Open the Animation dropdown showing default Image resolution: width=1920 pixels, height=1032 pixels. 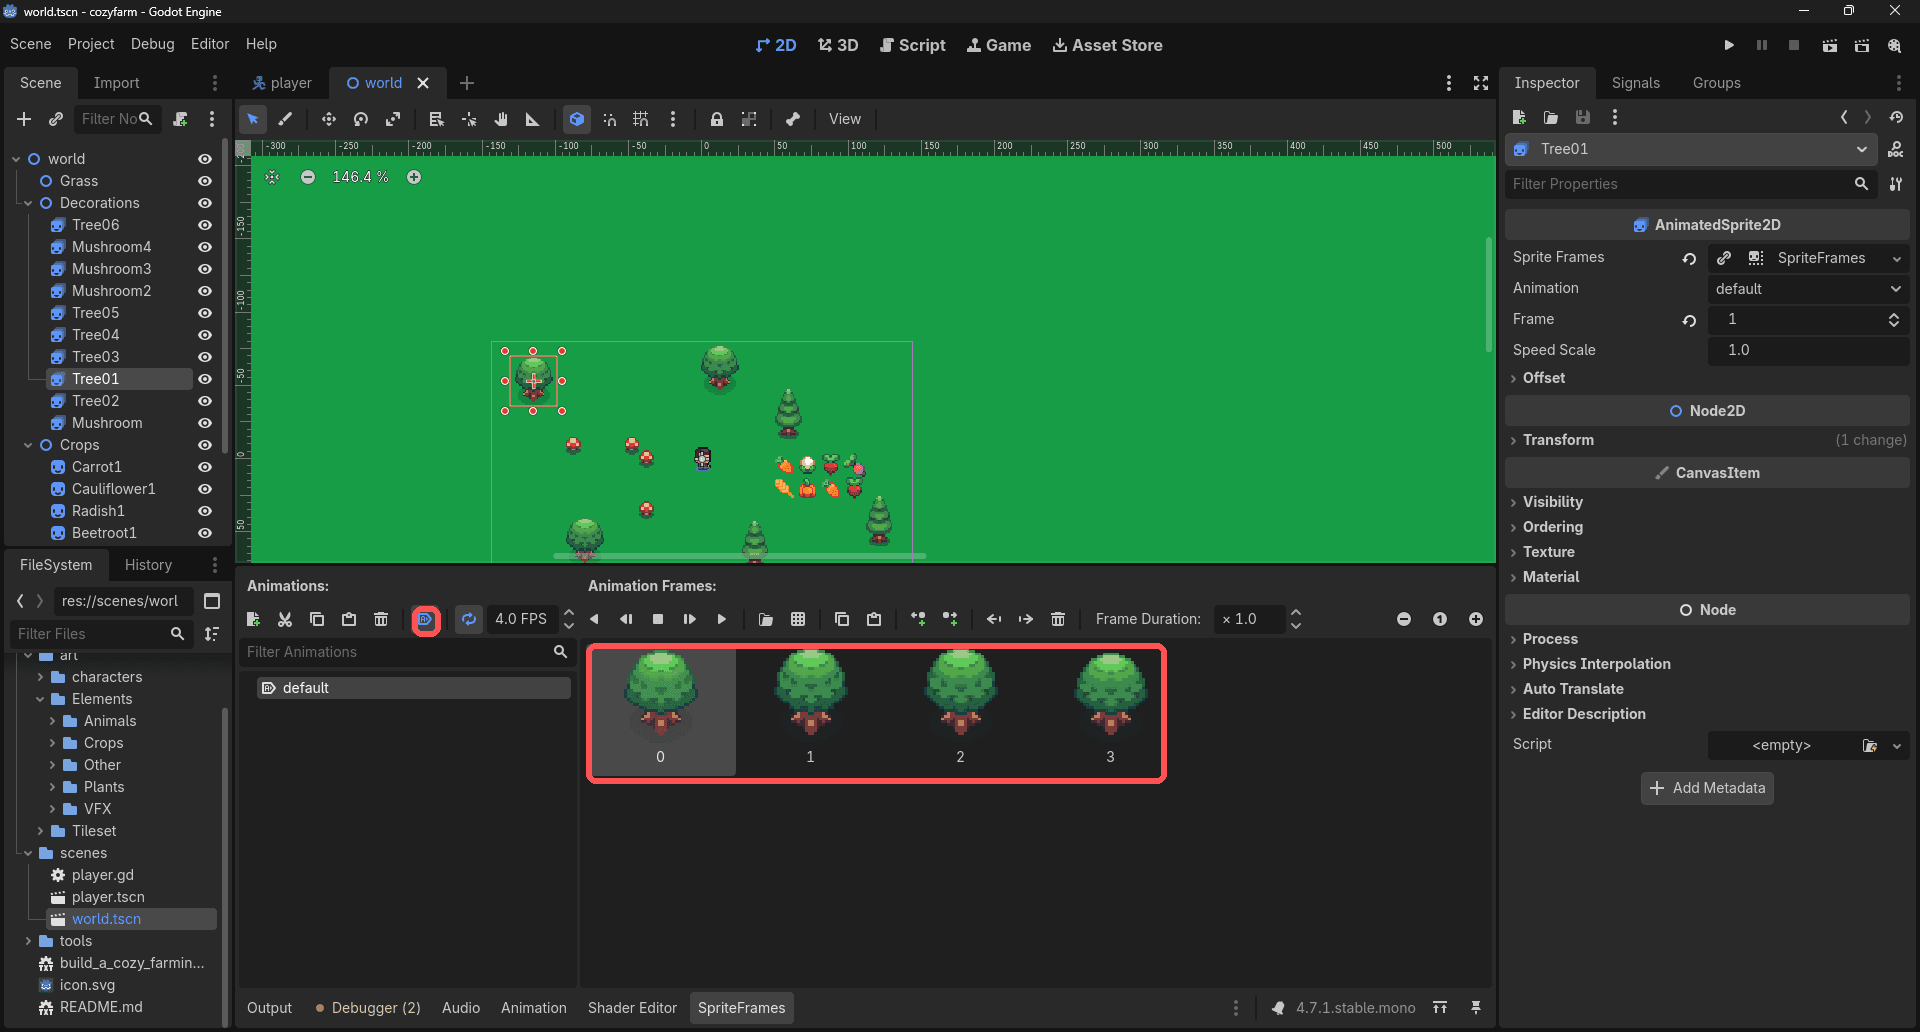(1808, 289)
